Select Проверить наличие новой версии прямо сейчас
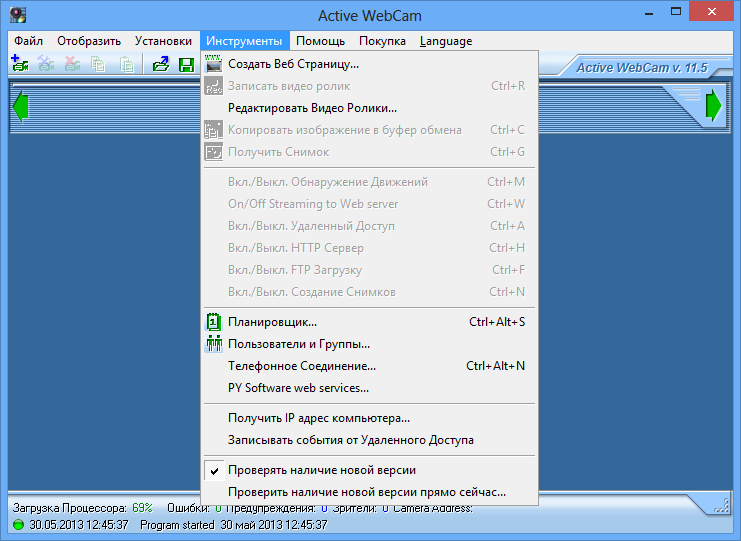 (370, 492)
